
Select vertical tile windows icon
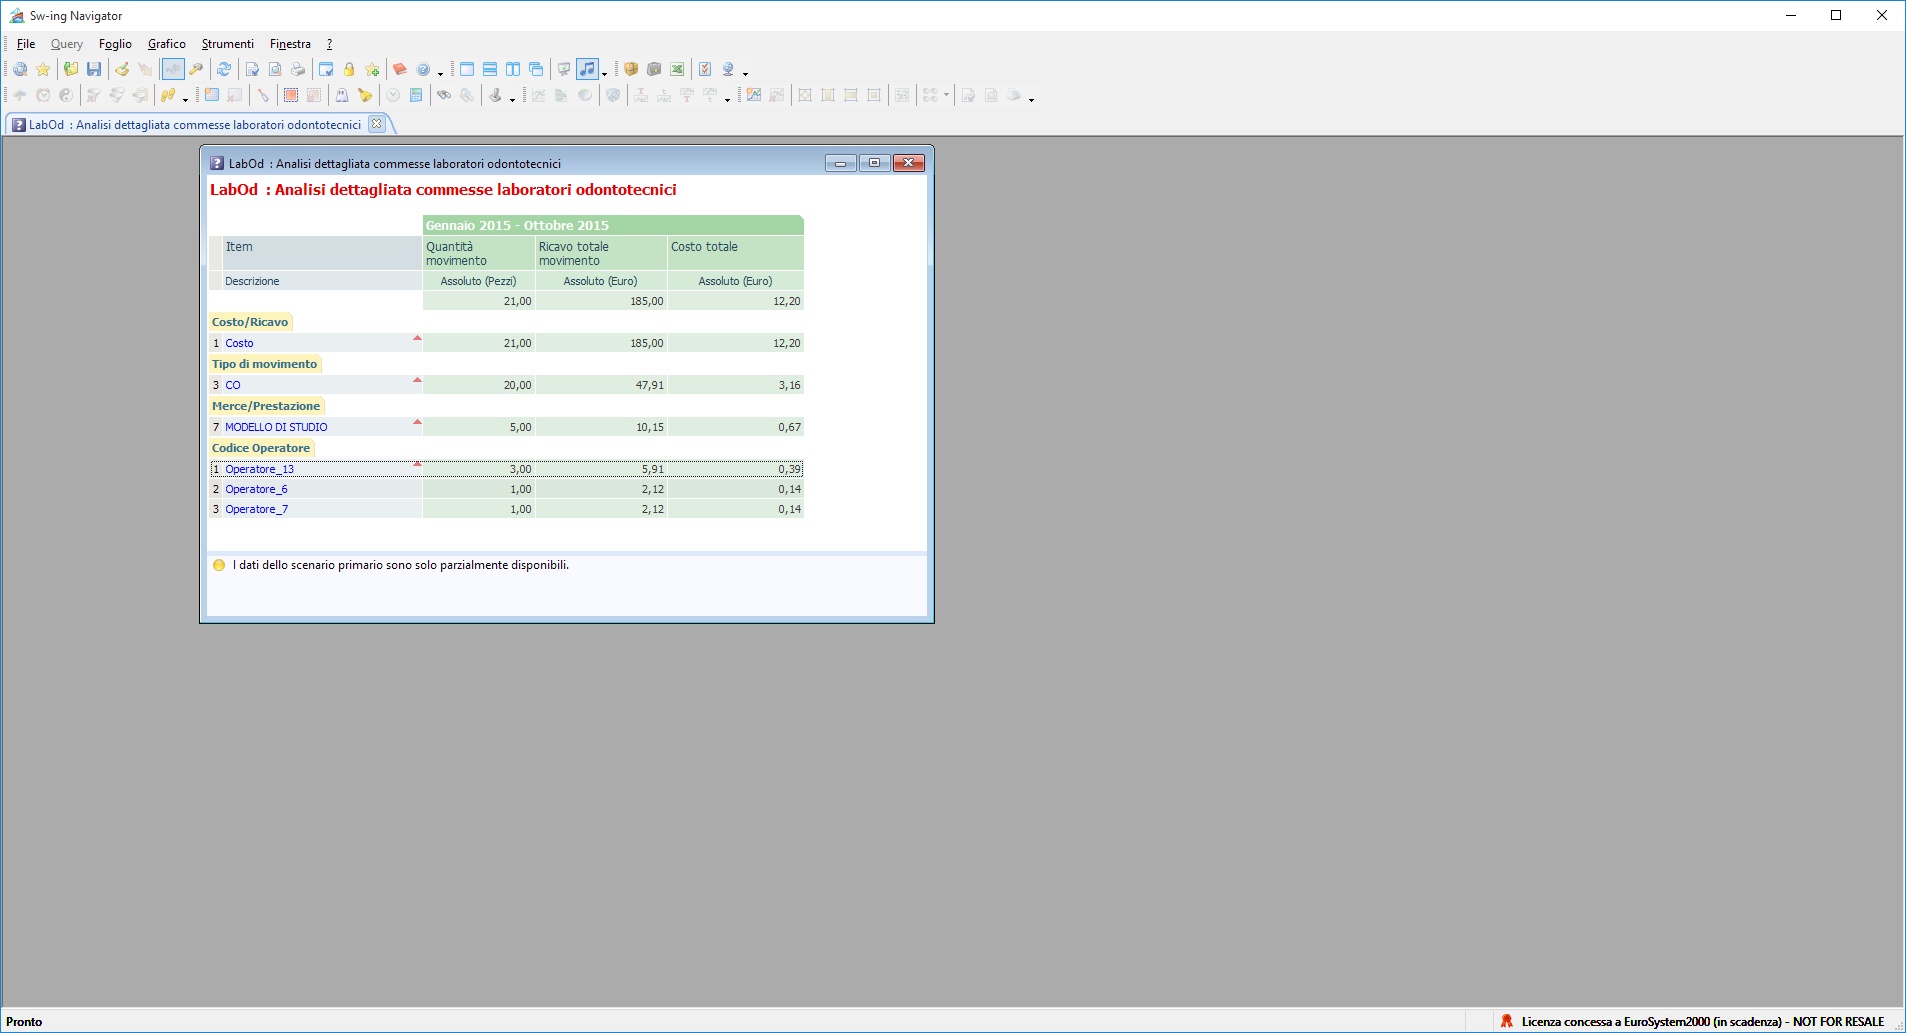[513, 69]
